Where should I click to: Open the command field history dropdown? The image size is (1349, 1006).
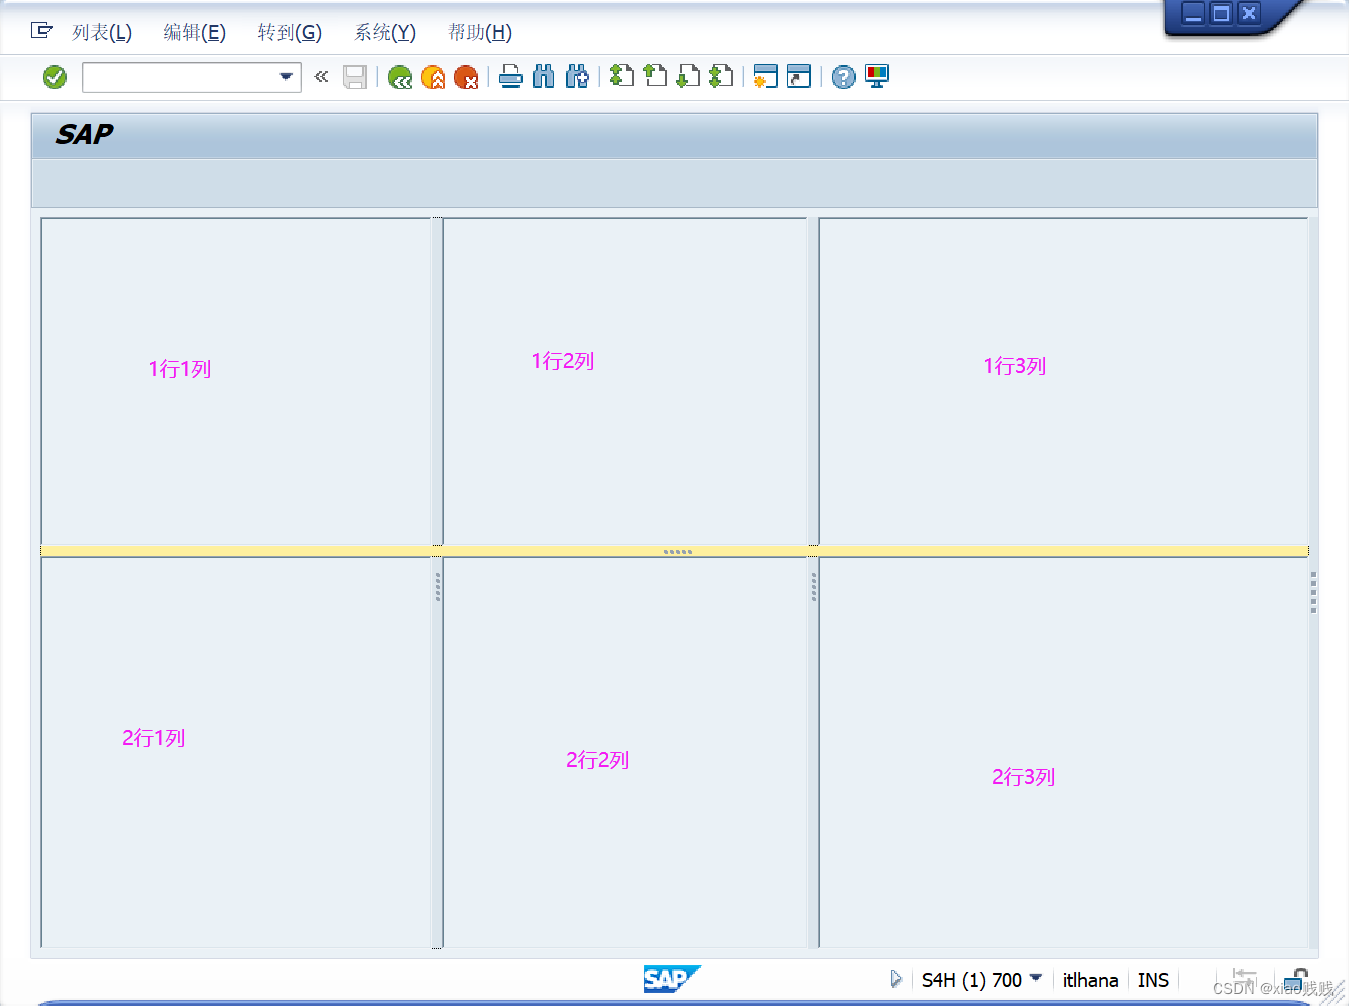pyautogui.click(x=286, y=77)
